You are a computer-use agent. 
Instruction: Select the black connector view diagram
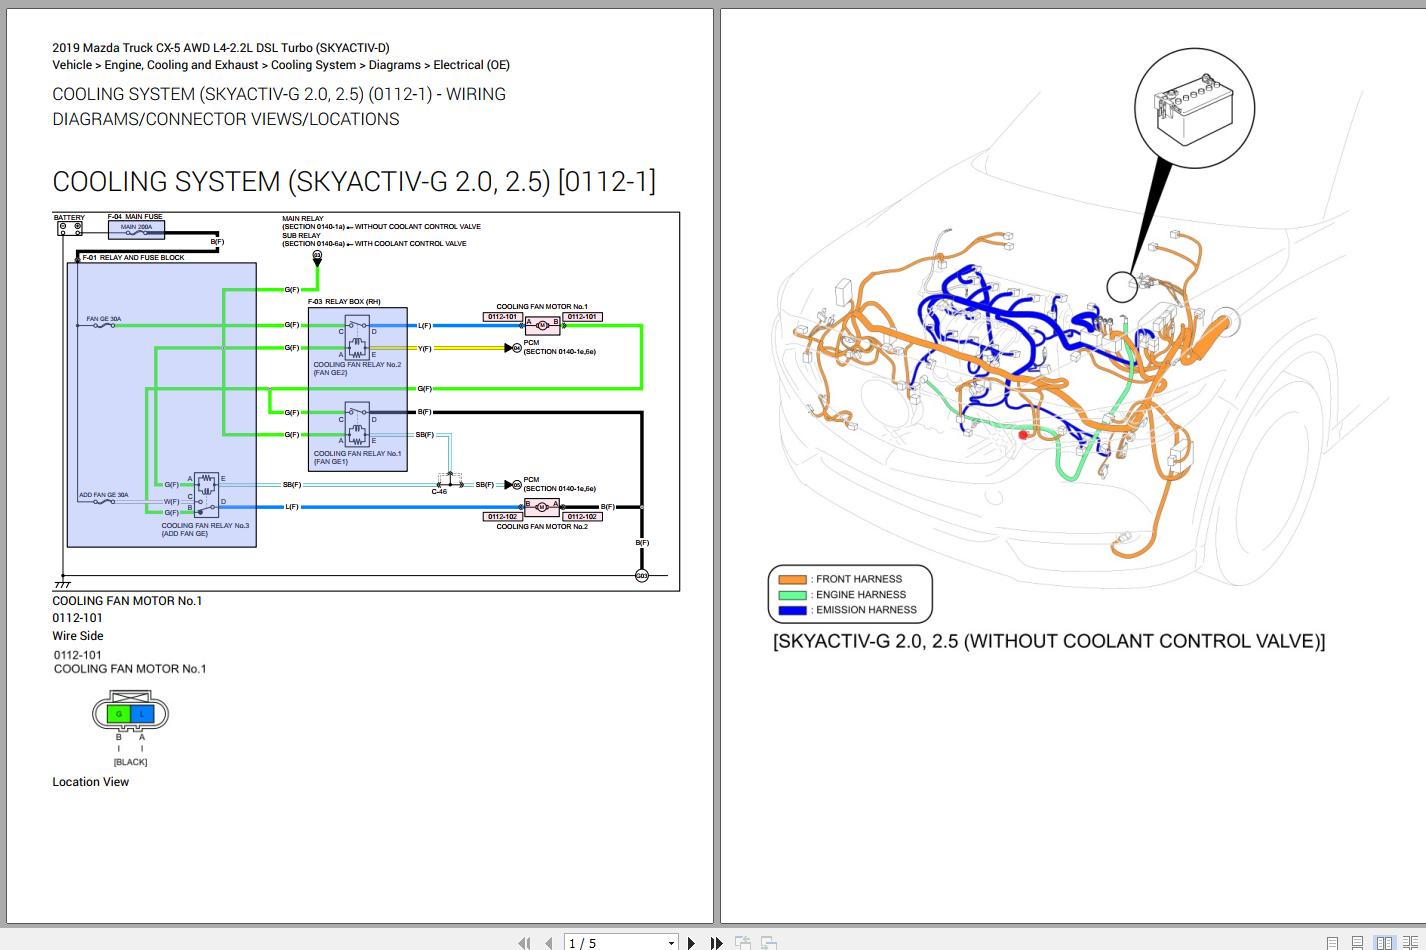tap(130, 712)
